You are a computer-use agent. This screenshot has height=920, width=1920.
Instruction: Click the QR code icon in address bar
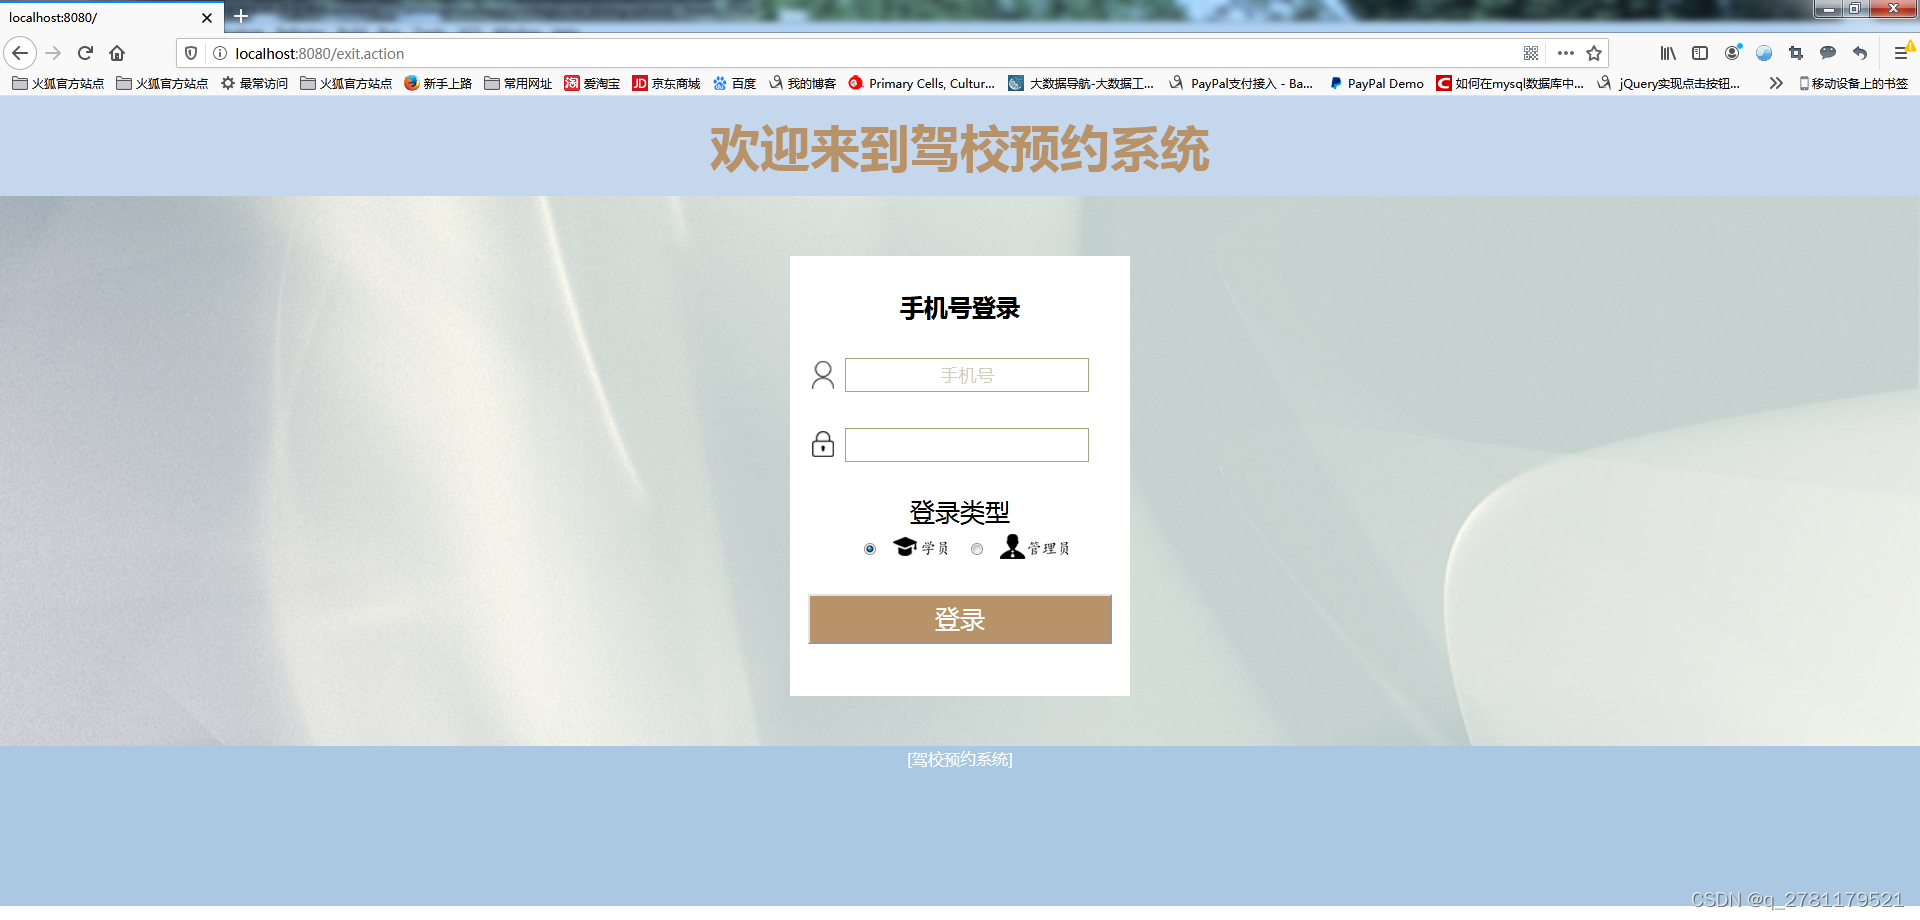(x=1530, y=53)
